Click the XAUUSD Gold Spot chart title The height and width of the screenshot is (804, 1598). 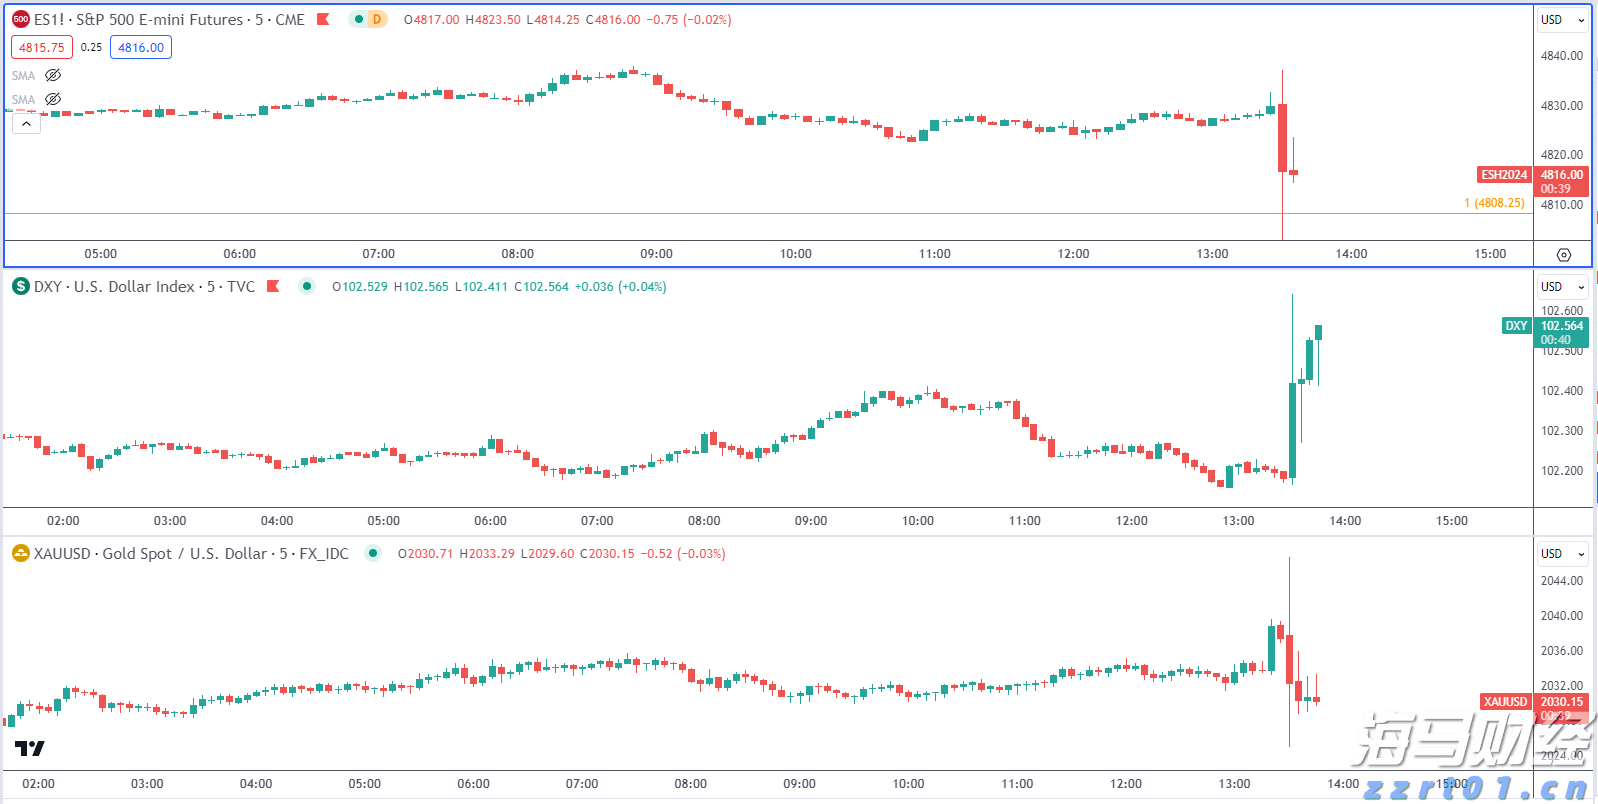tap(191, 553)
